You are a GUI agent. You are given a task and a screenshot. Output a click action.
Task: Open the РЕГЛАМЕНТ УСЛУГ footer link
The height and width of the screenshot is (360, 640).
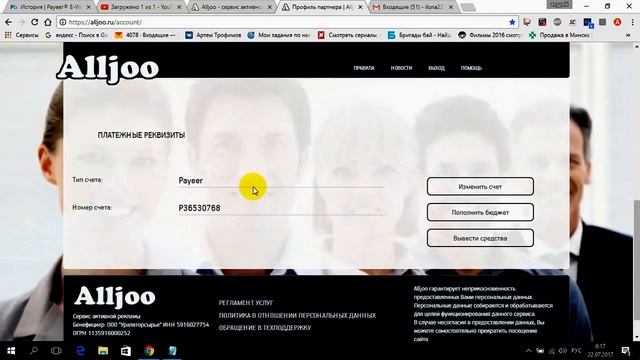tap(246, 303)
